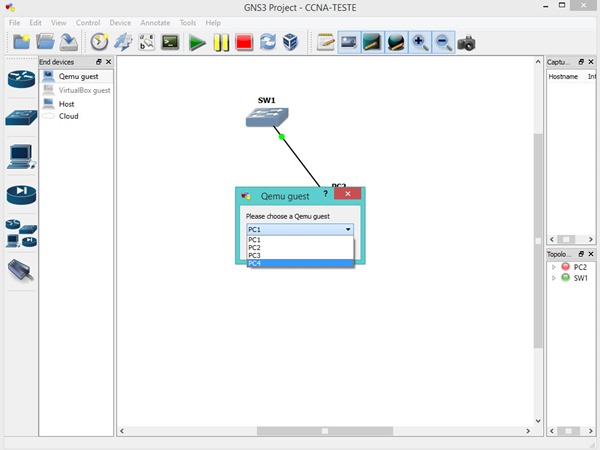Image resolution: width=600 pixels, height=450 pixels.
Task: Close the Qemu guest dialog
Action: pos(347,194)
